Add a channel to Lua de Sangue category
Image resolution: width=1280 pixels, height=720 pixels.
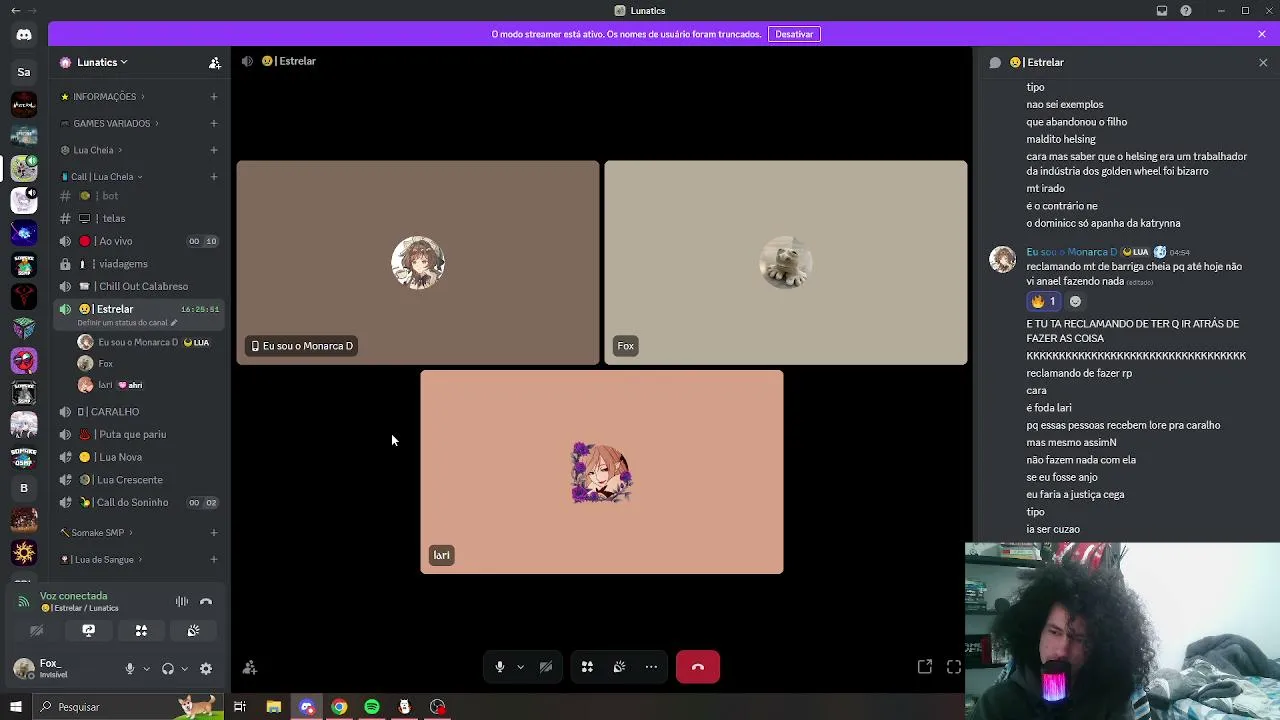(x=213, y=559)
